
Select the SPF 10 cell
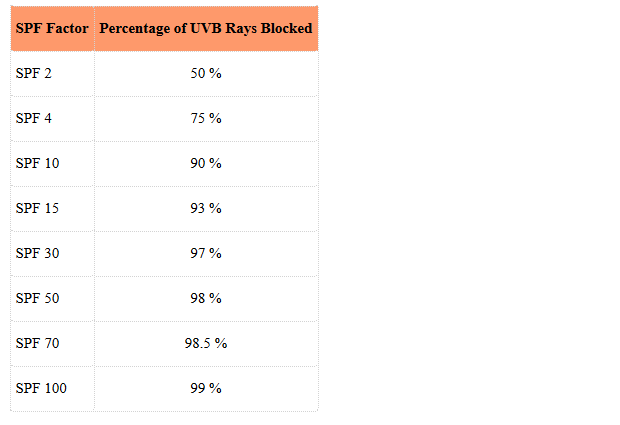click(x=52, y=164)
